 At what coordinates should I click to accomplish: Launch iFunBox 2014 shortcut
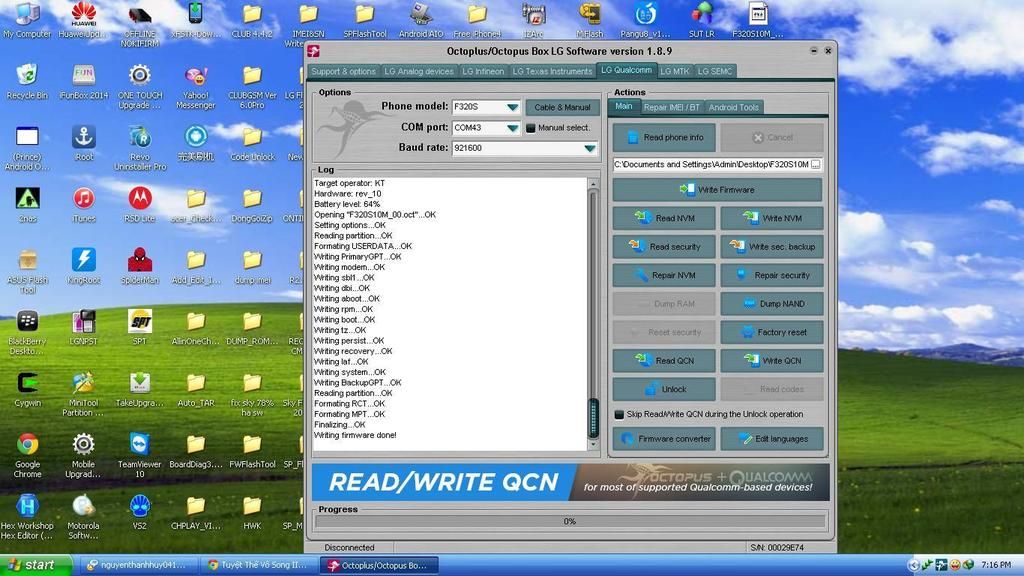coord(84,82)
